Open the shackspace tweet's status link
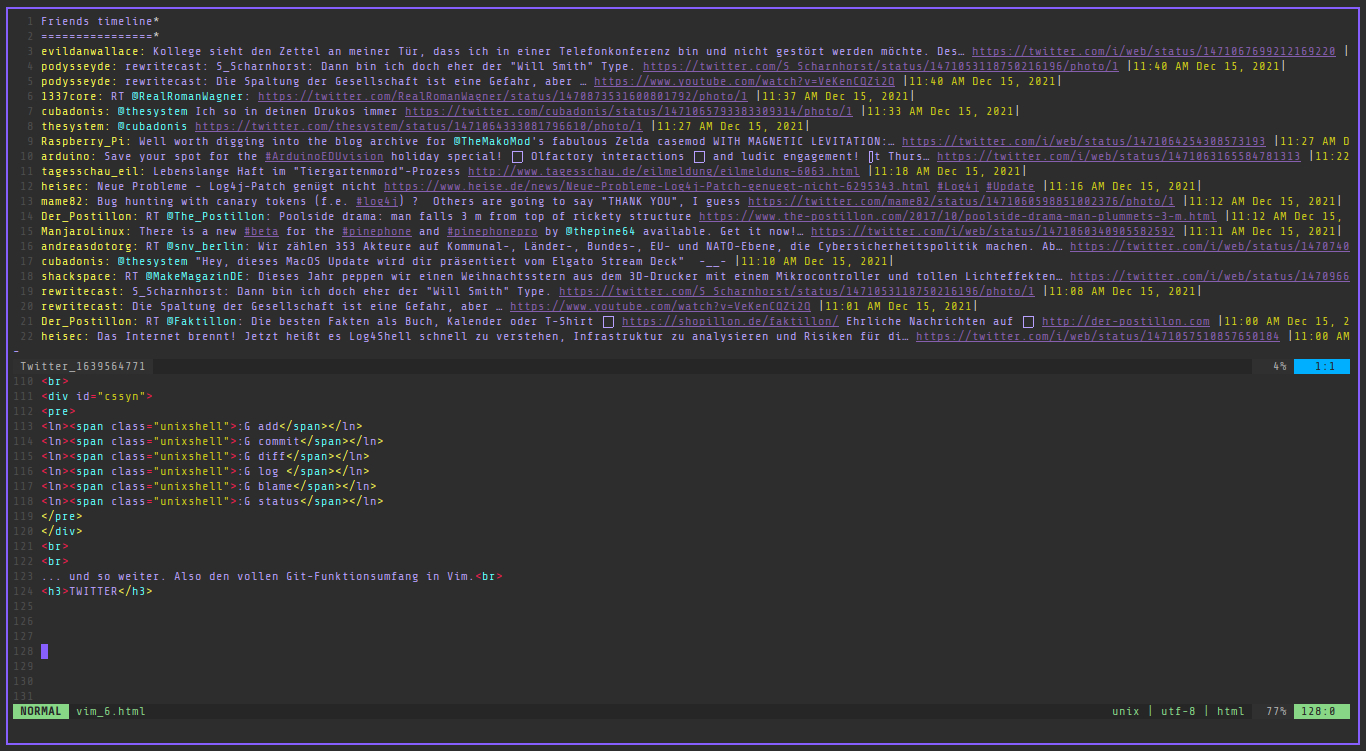1366x751 pixels. [x=1210, y=276]
